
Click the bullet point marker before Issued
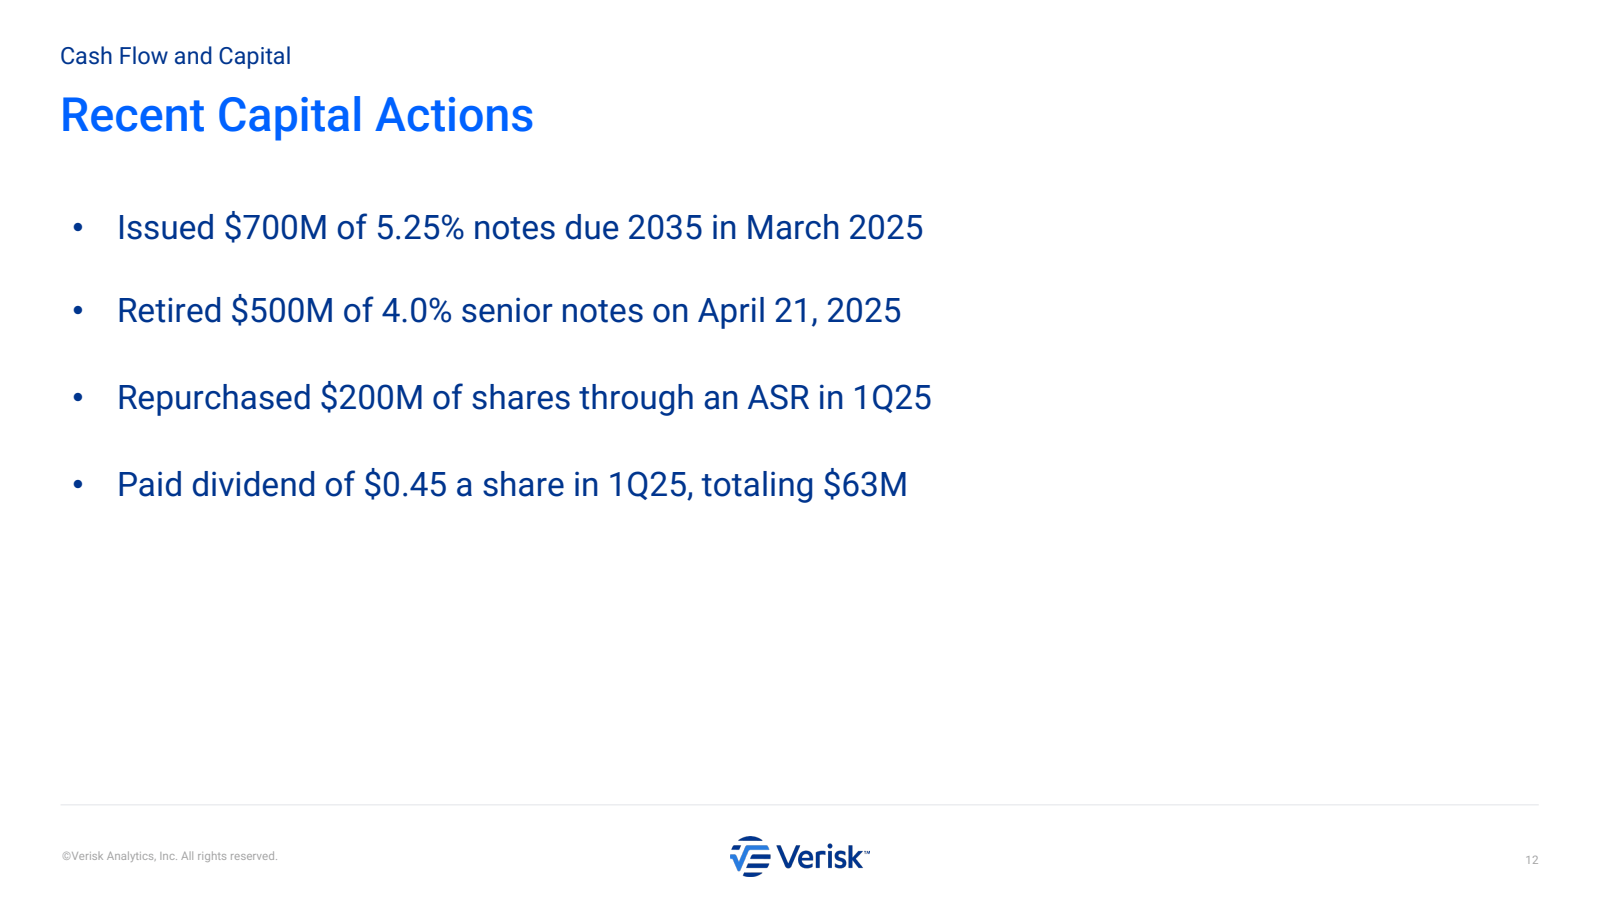78,228
